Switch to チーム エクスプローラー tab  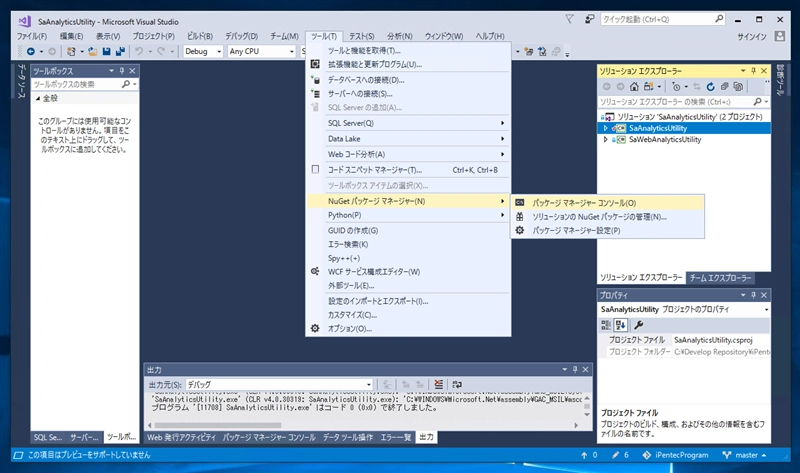click(x=720, y=278)
